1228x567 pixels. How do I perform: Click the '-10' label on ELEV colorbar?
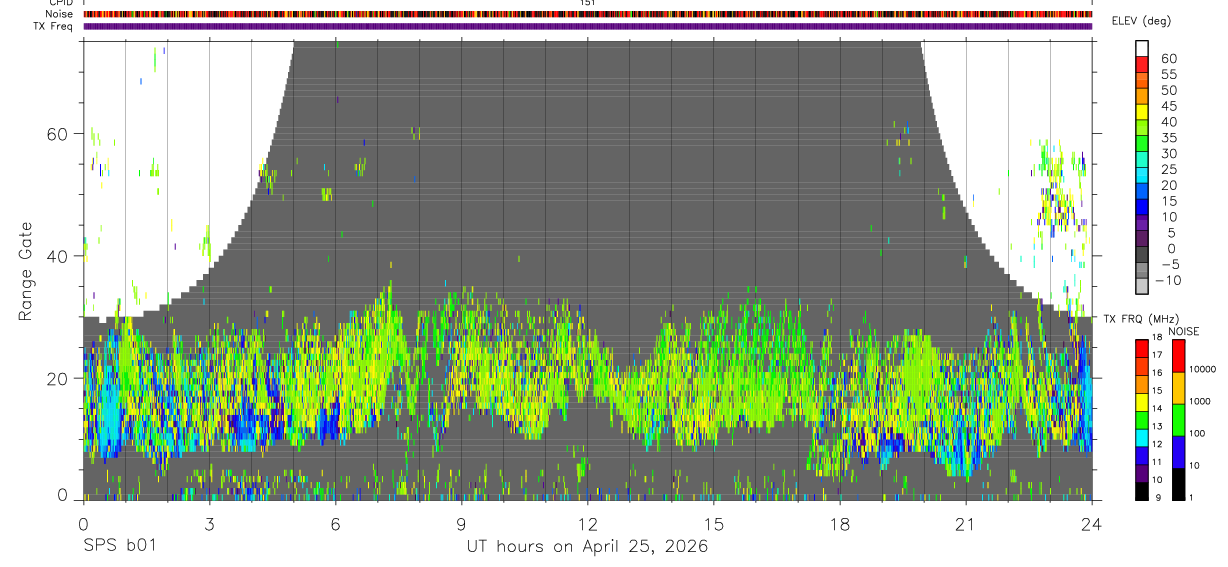point(1169,280)
